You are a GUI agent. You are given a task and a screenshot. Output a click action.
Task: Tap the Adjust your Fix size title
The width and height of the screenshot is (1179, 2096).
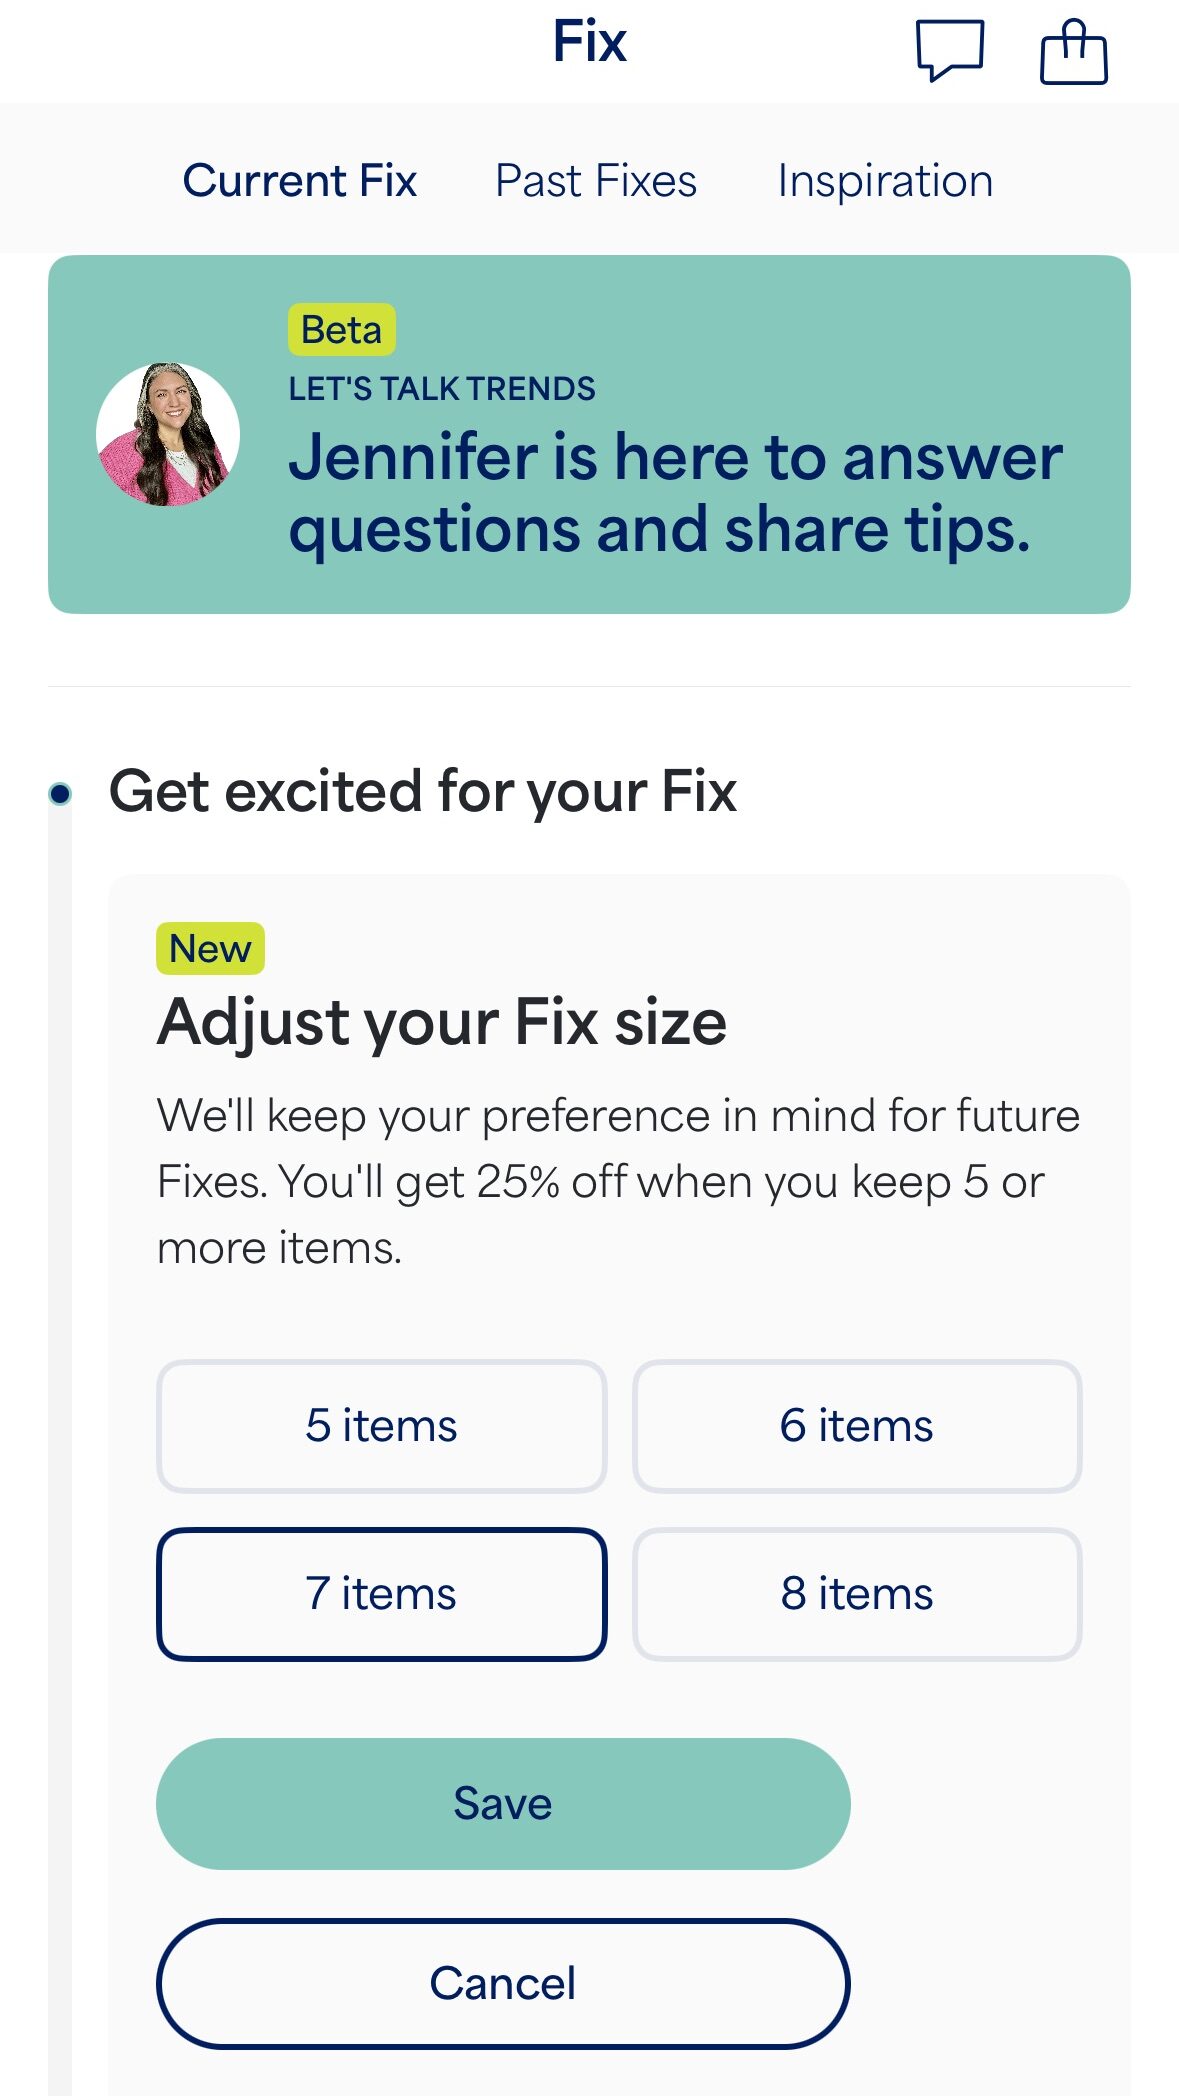(x=441, y=1022)
